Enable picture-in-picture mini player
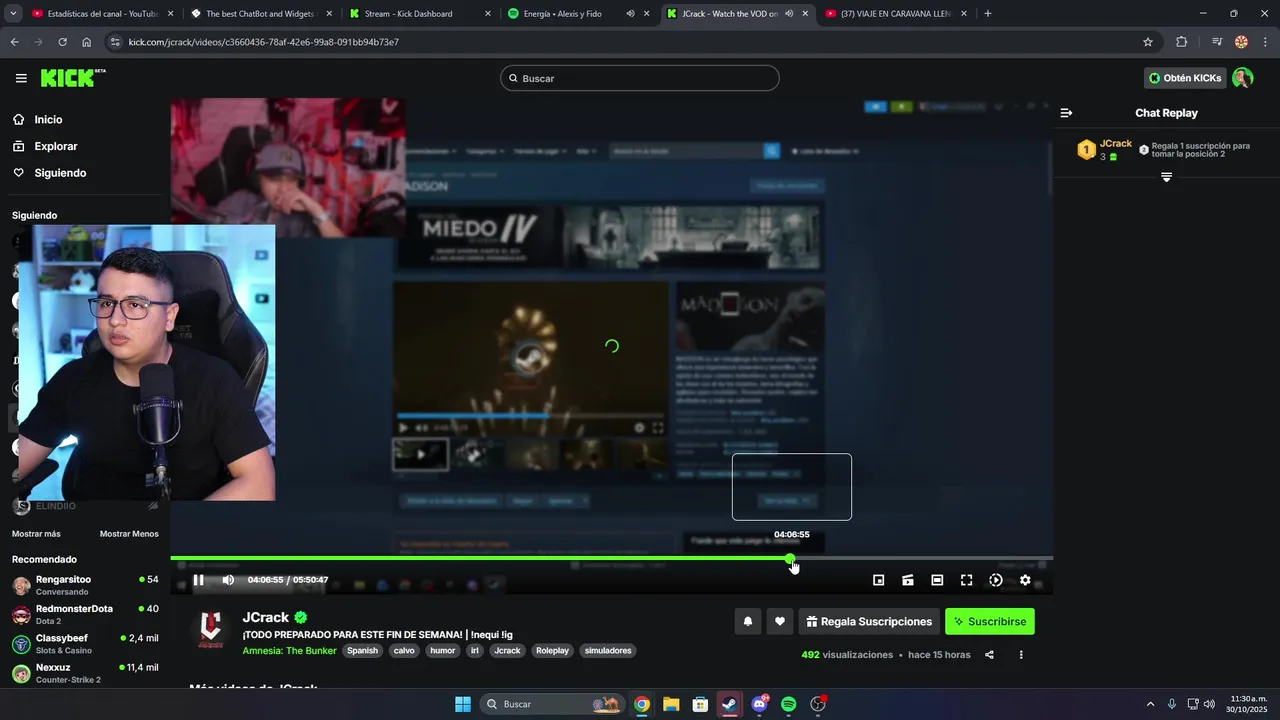The width and height of the screenshot is (1280, 720). (x=879, y=580)
